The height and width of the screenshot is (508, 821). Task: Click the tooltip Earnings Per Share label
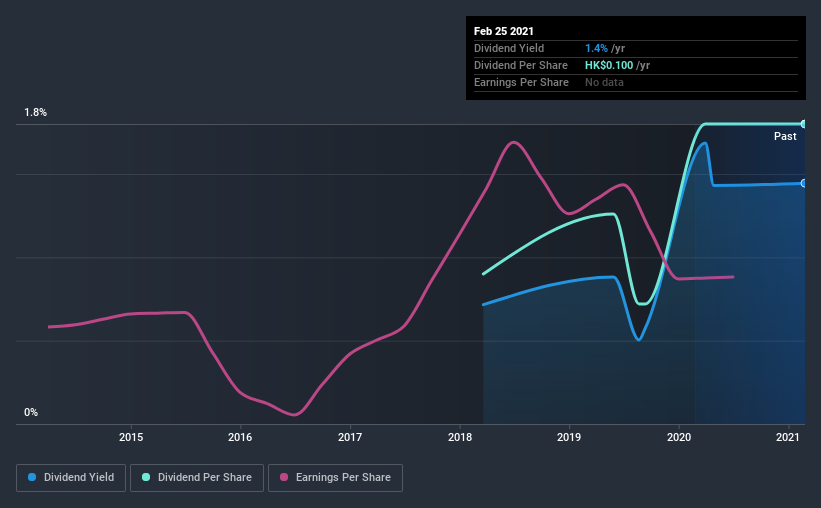coord(521,82)
